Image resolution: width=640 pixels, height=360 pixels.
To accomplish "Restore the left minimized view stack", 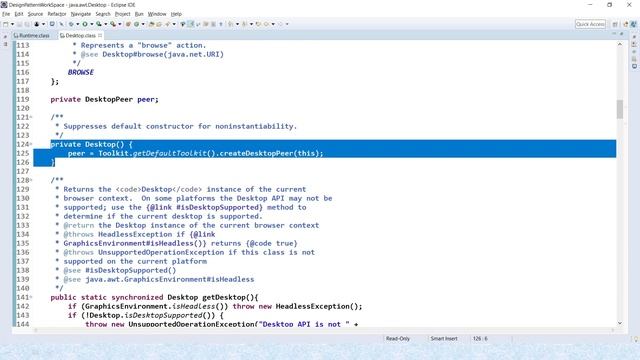I will pos(5,36).
